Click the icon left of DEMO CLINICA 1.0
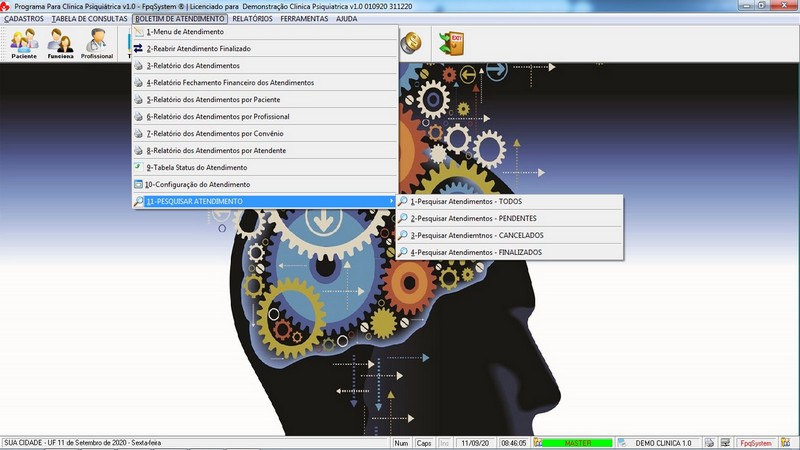Image resolution: width=800 pixels, height=450 pixels. click(x=622, y=443)
